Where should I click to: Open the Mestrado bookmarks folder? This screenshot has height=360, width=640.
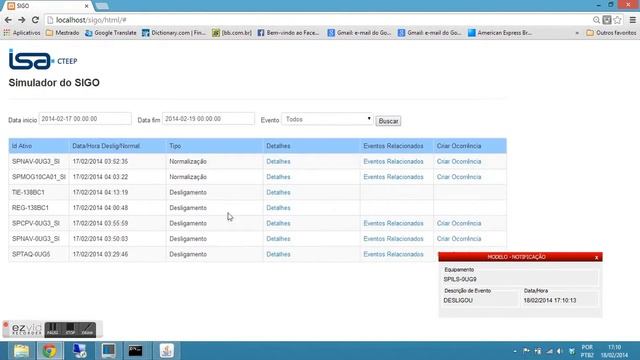tap(62, 33)
